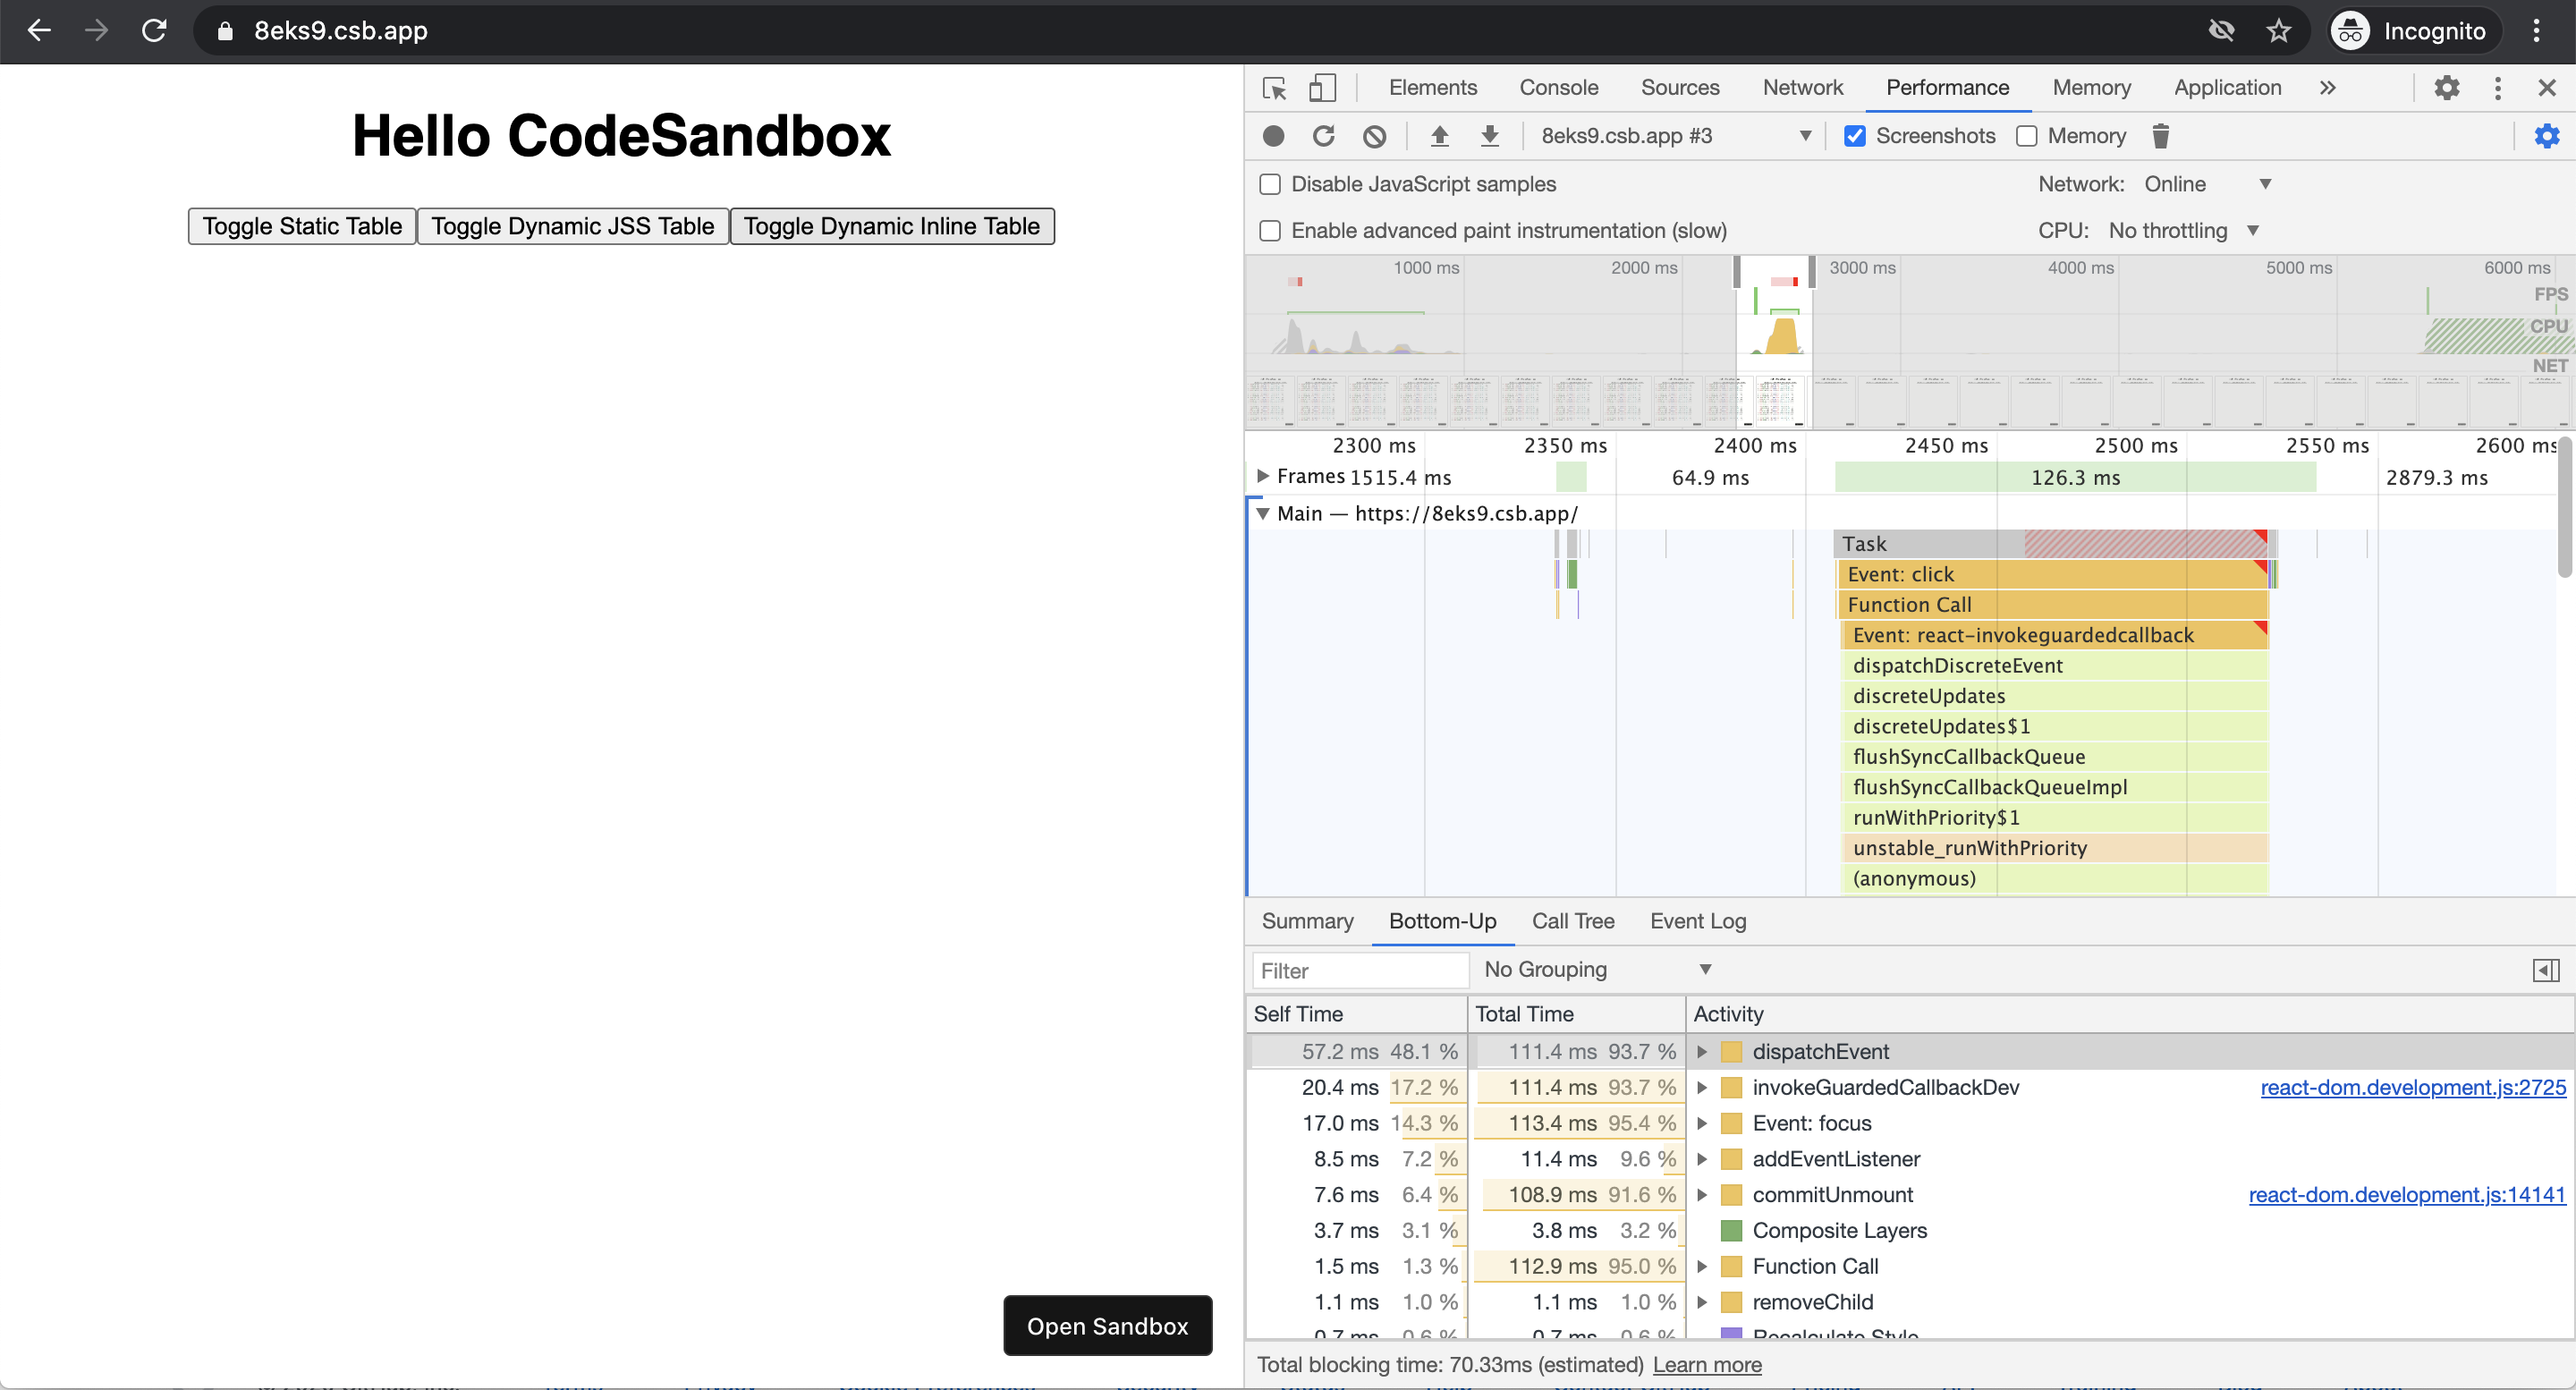Enable advanced paint instrumentation
2576x1390 pixels.
(x=1270, y=230)
